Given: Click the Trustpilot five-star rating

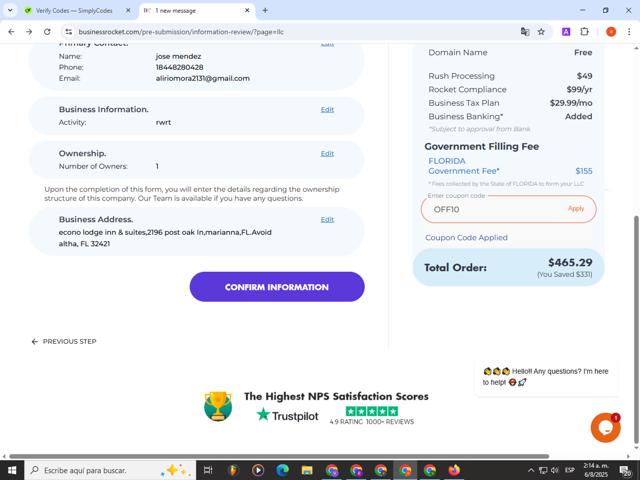Looking at the screenshot, I should pos(372,411).
